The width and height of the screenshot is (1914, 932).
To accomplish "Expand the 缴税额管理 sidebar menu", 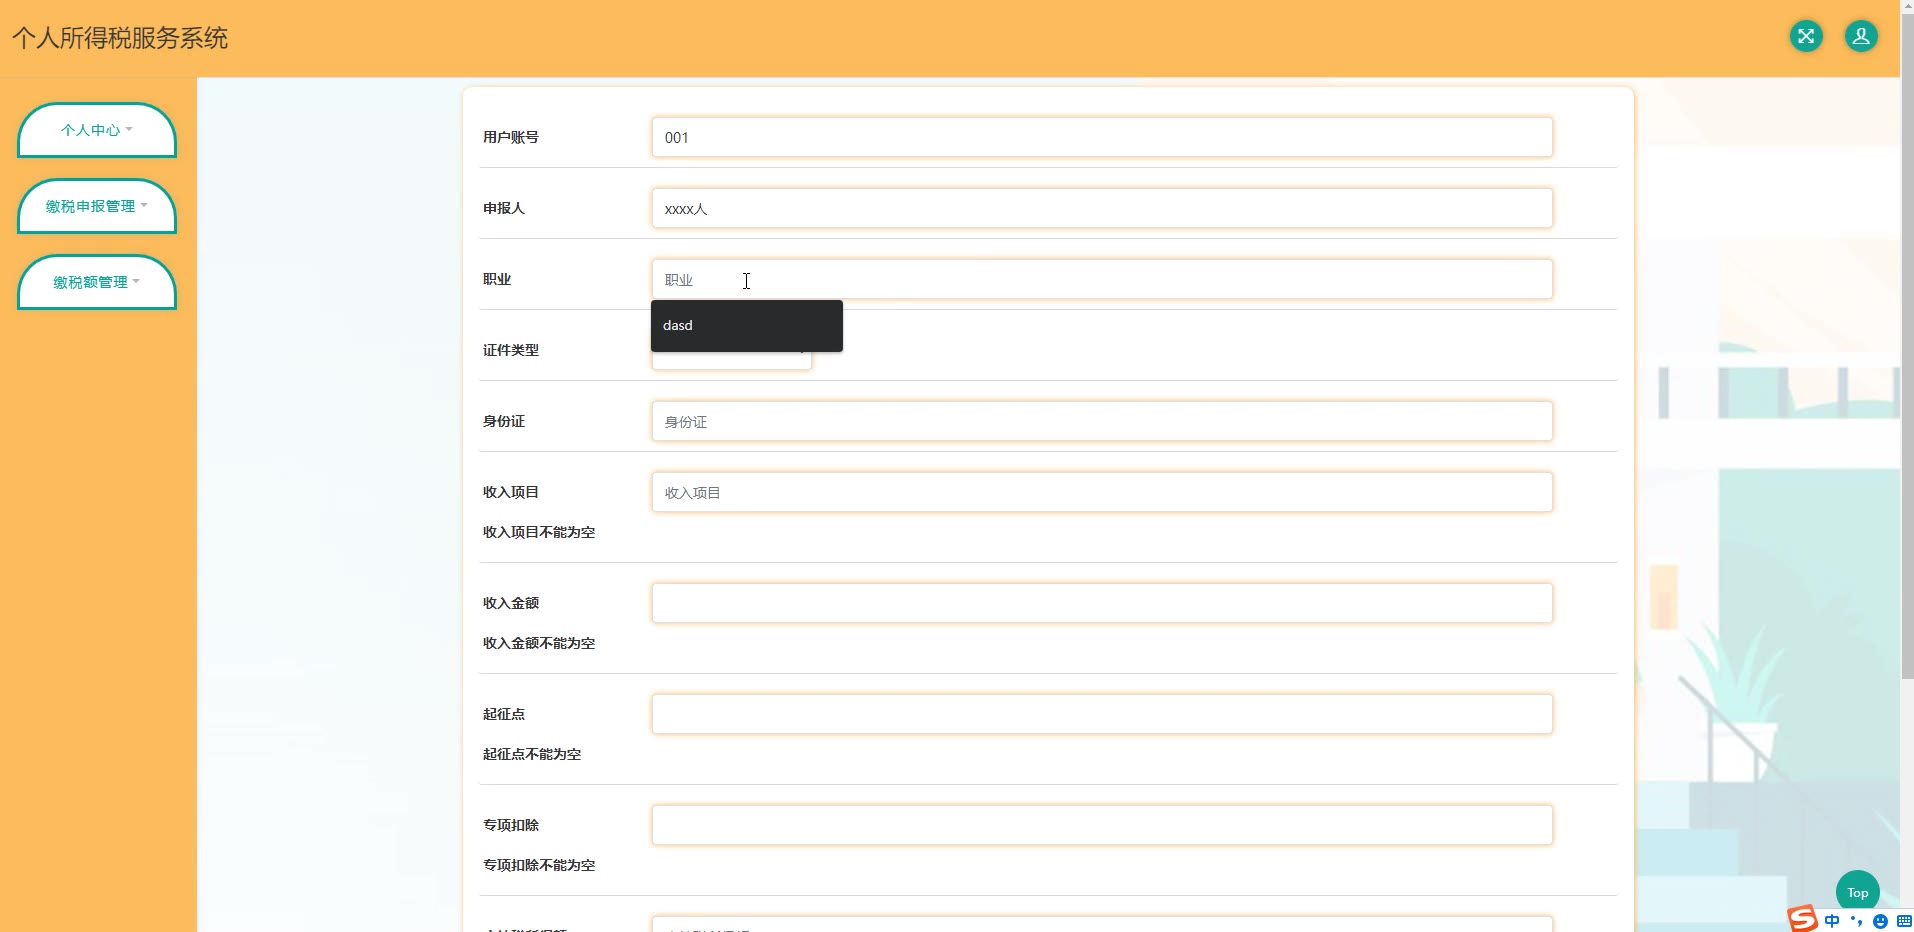I will pos(97,282).
